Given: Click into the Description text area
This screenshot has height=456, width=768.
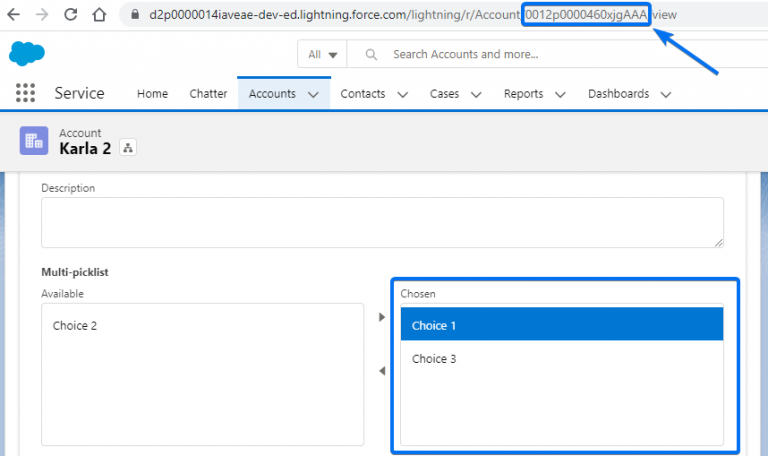Looking at the screenshot, I should coord(383,222).
